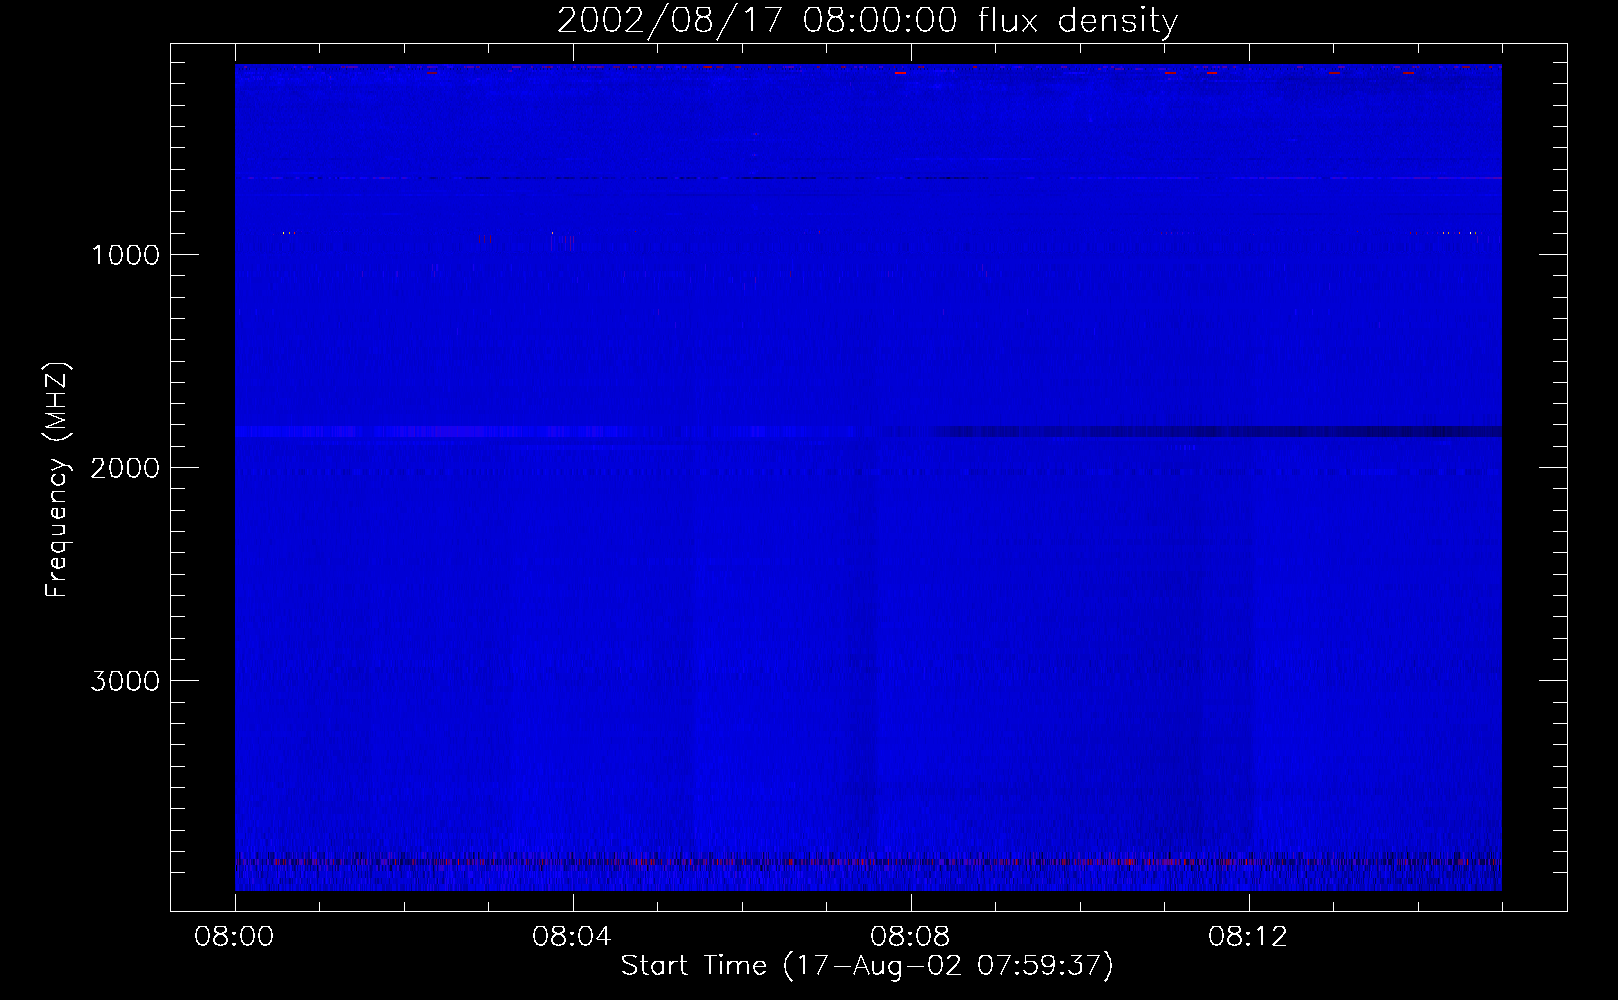Click the 08:12 time tick label

[x=1248, y=937]
